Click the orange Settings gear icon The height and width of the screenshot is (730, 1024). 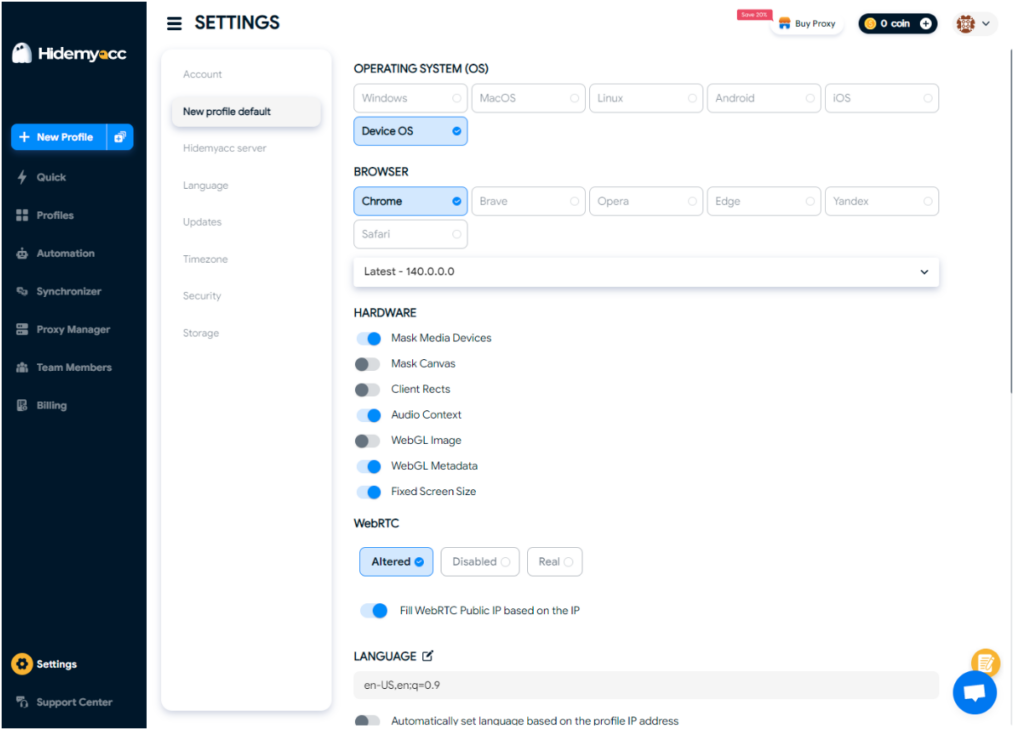click(x=22, y=664)
